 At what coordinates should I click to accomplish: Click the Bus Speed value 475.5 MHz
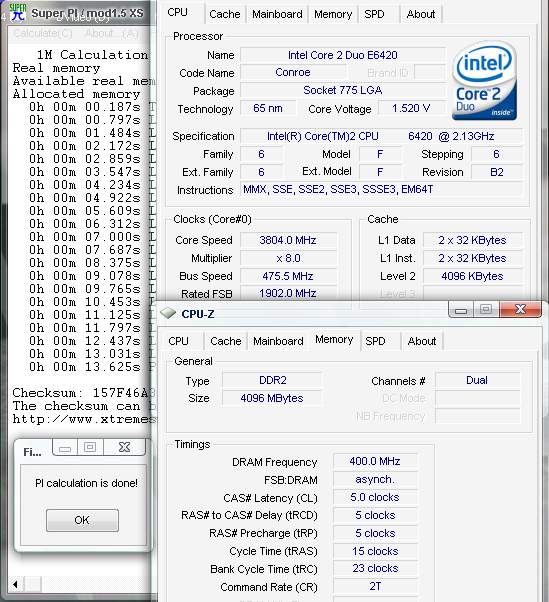coord(288,276)
